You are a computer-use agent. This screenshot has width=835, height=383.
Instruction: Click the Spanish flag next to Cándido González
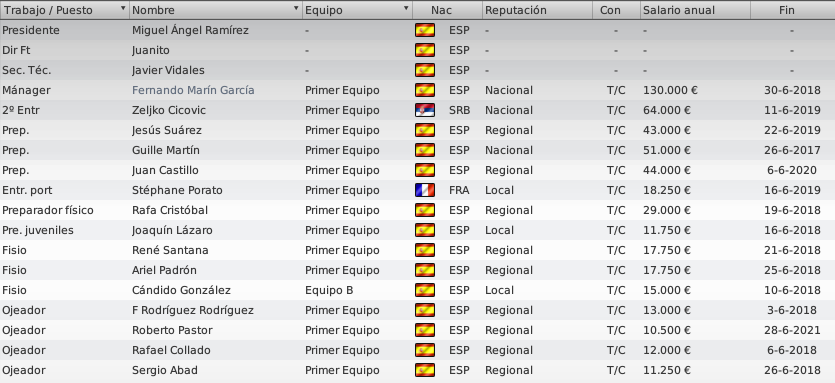[x=424, y=290]
